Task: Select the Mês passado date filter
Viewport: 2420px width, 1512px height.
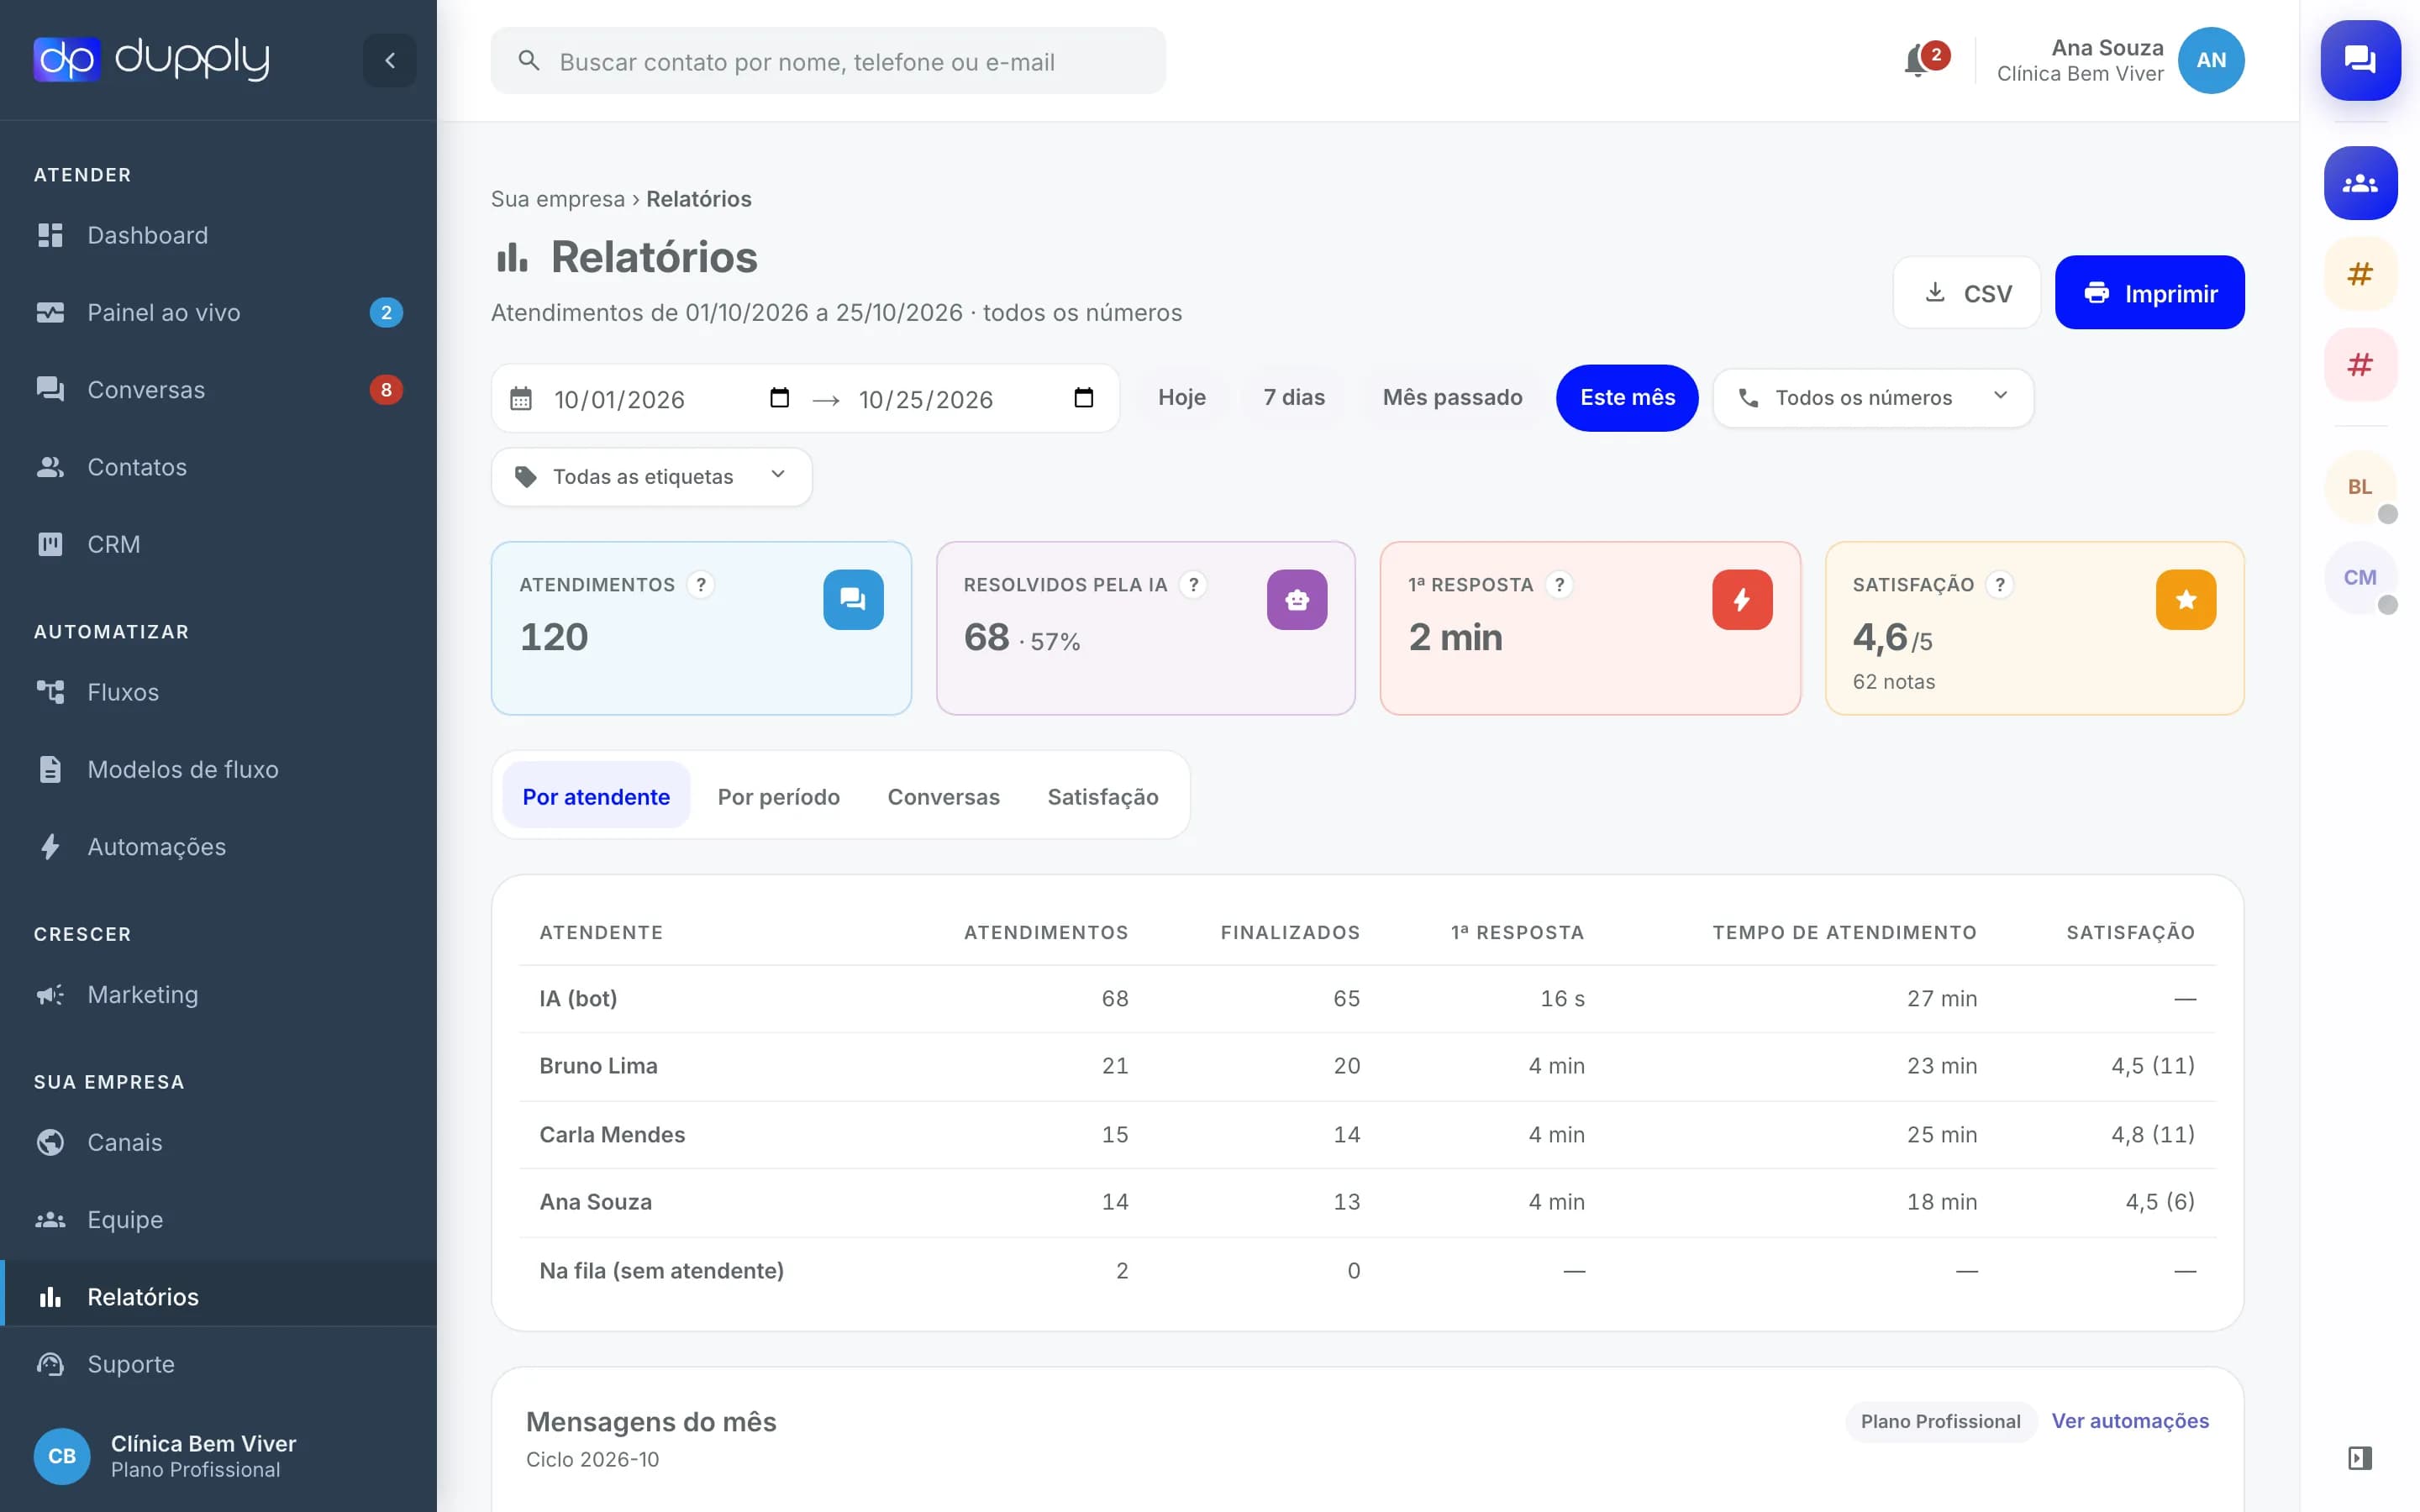Action: [x=1452, y=398]
